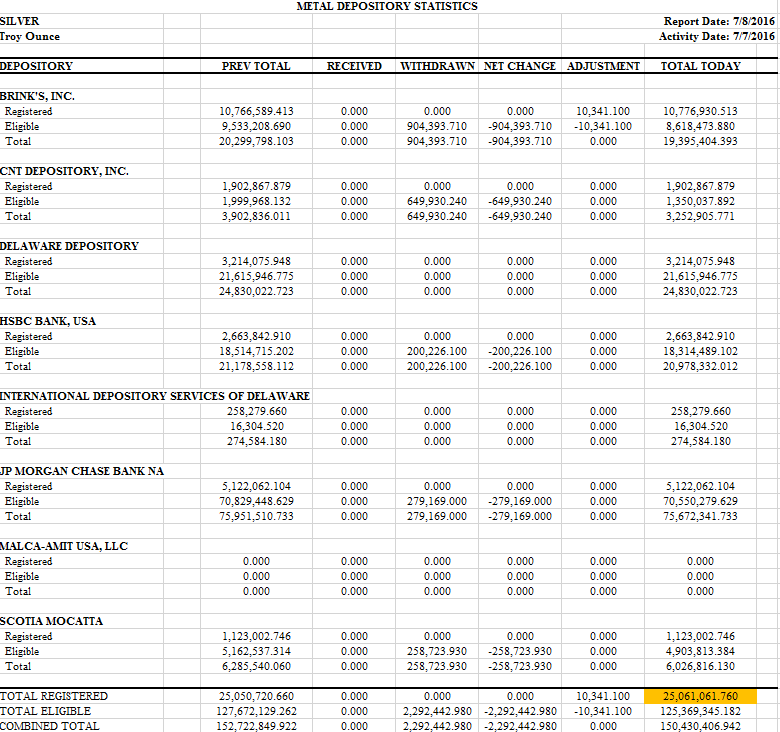Select the Troy Ounce cell

(x=30, y=36)
